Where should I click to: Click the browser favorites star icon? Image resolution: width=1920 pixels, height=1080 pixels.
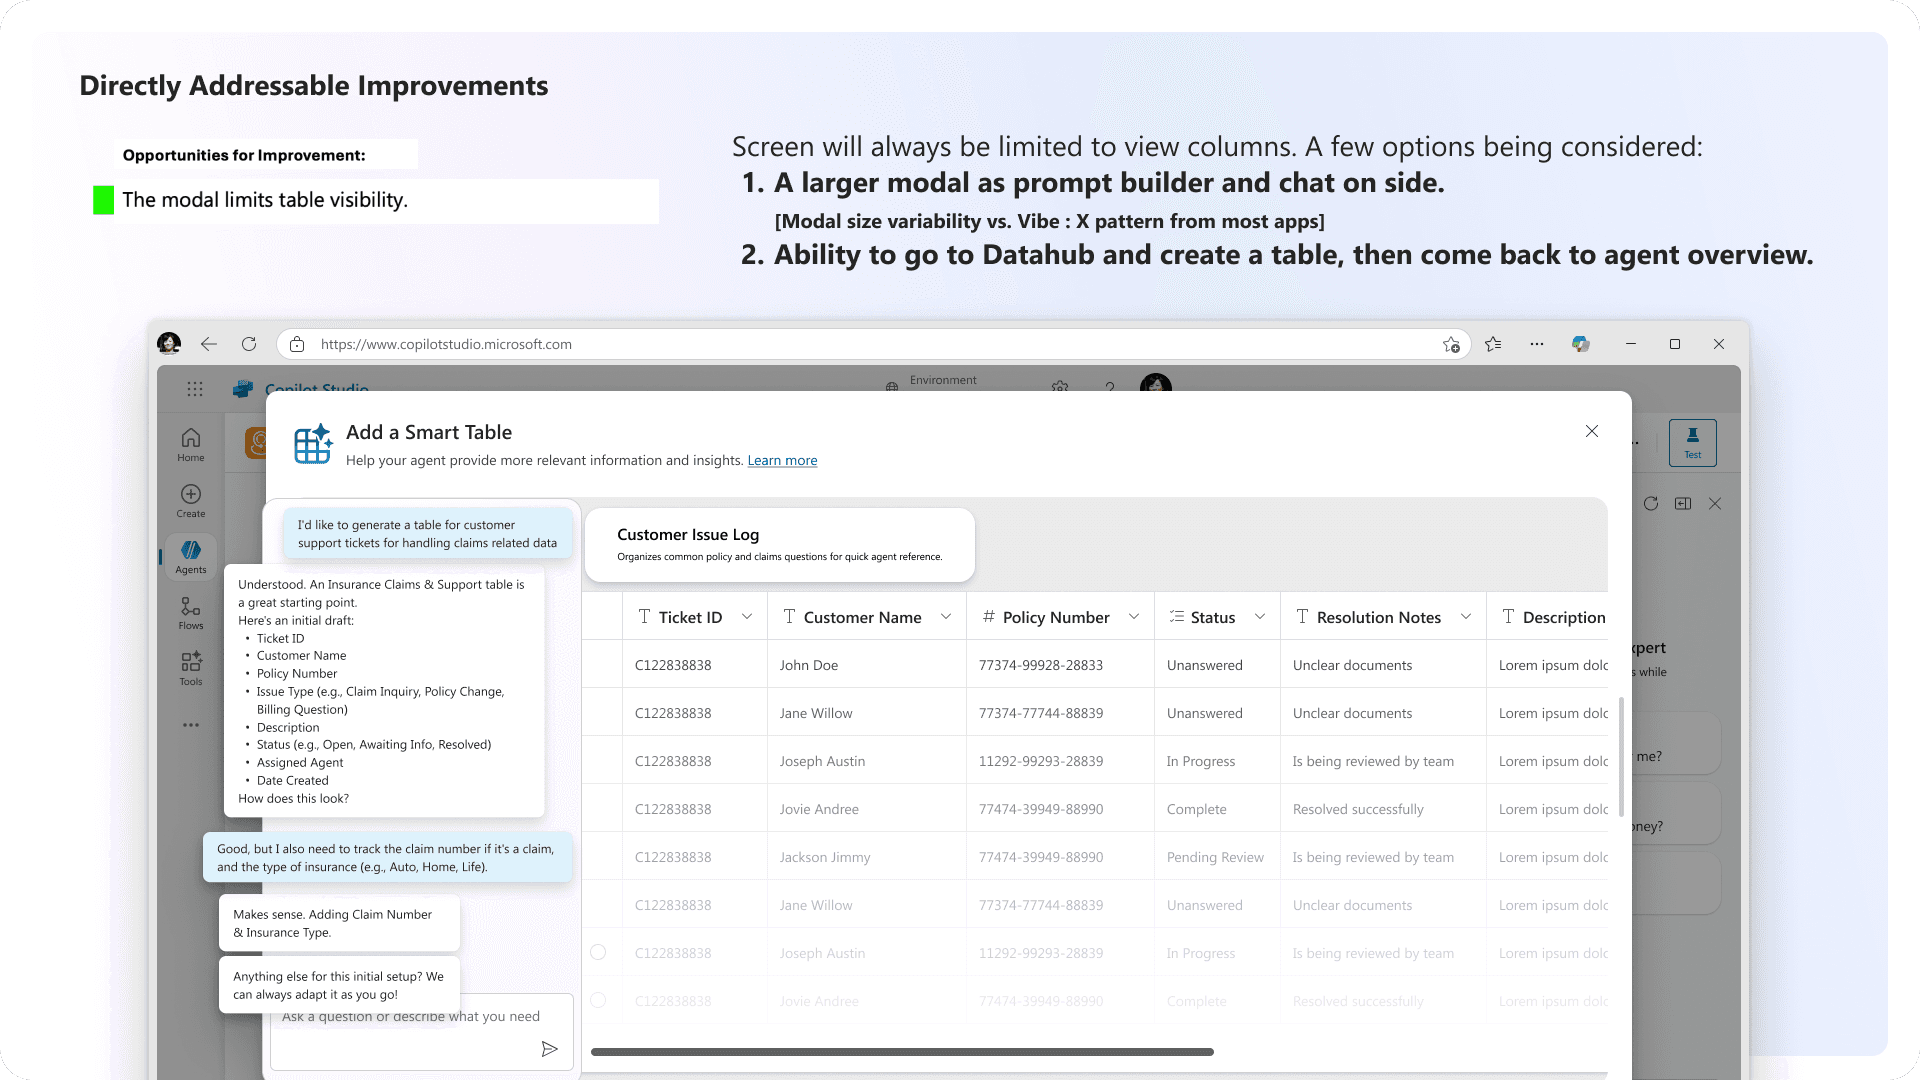(x=1493, y=344)
